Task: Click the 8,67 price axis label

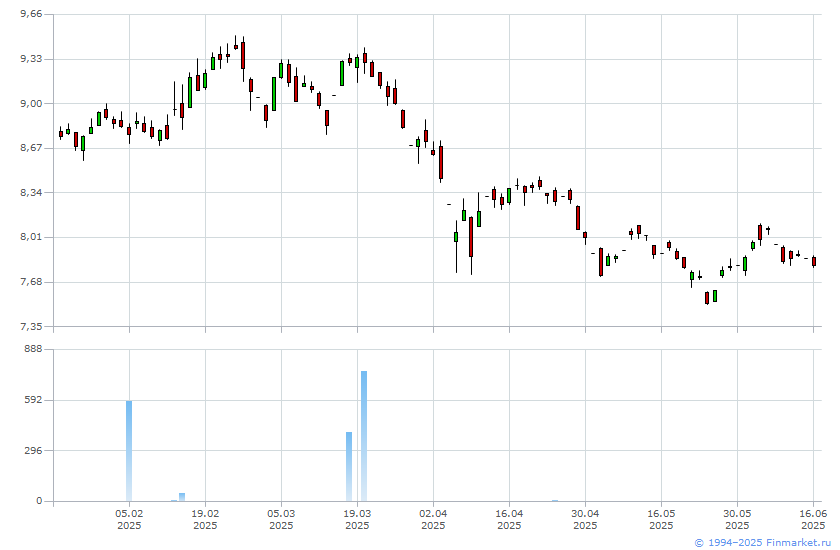Action: tap(31, 148)
